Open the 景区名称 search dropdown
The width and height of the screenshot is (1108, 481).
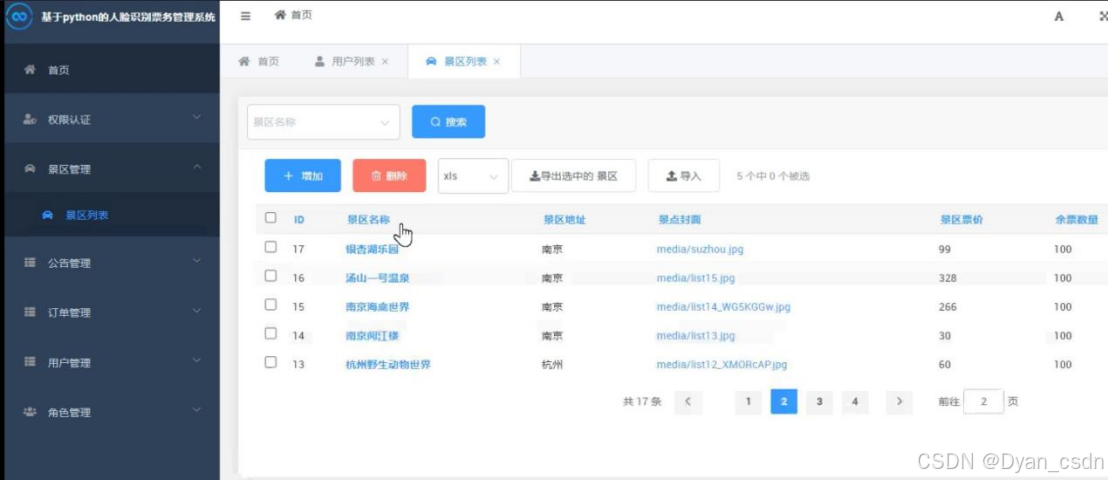click(324, 122)
